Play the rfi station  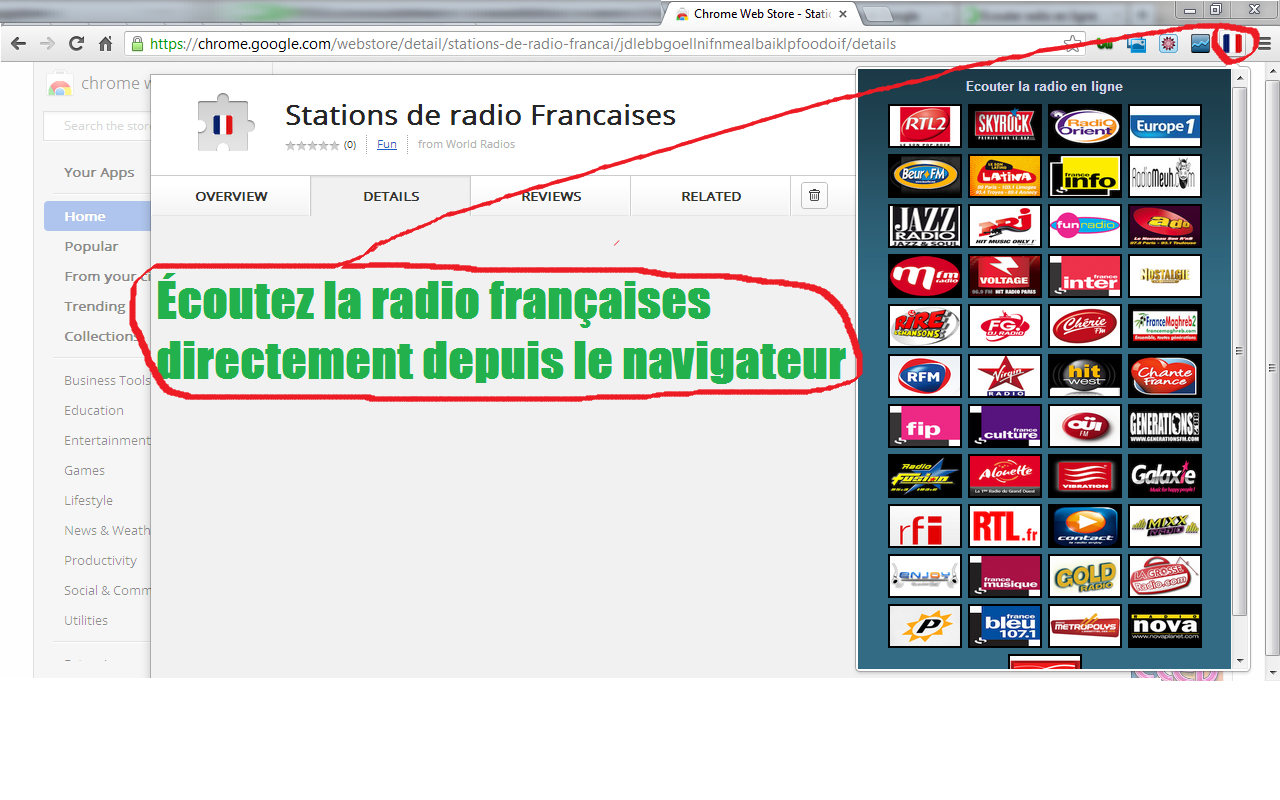point(925,526)
